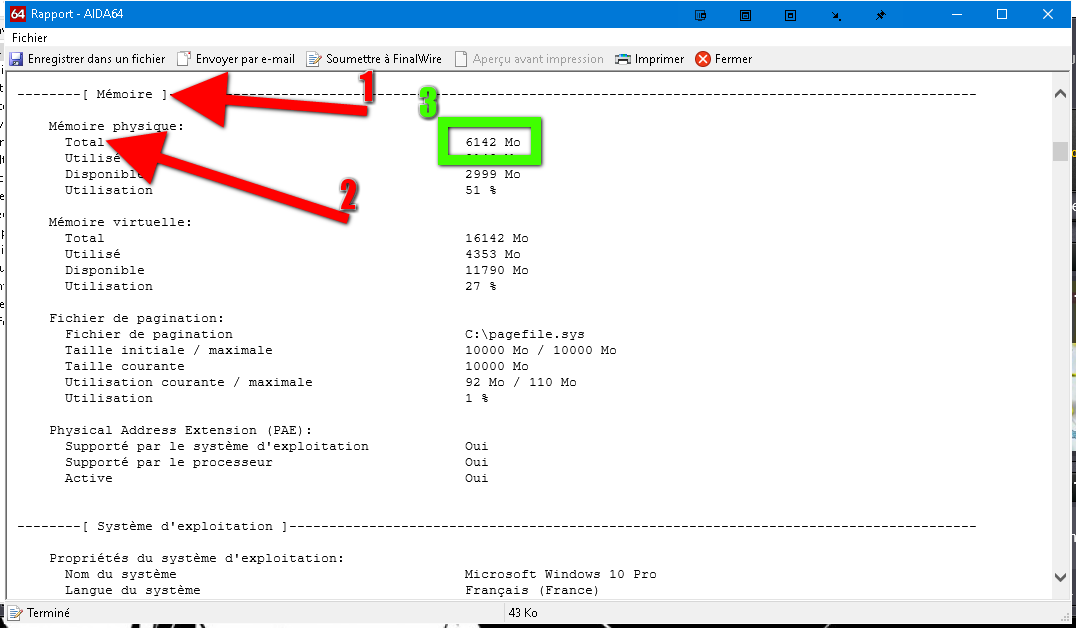
Task: Click the Terminé status bar icon
Action: (x=16, y=612)
